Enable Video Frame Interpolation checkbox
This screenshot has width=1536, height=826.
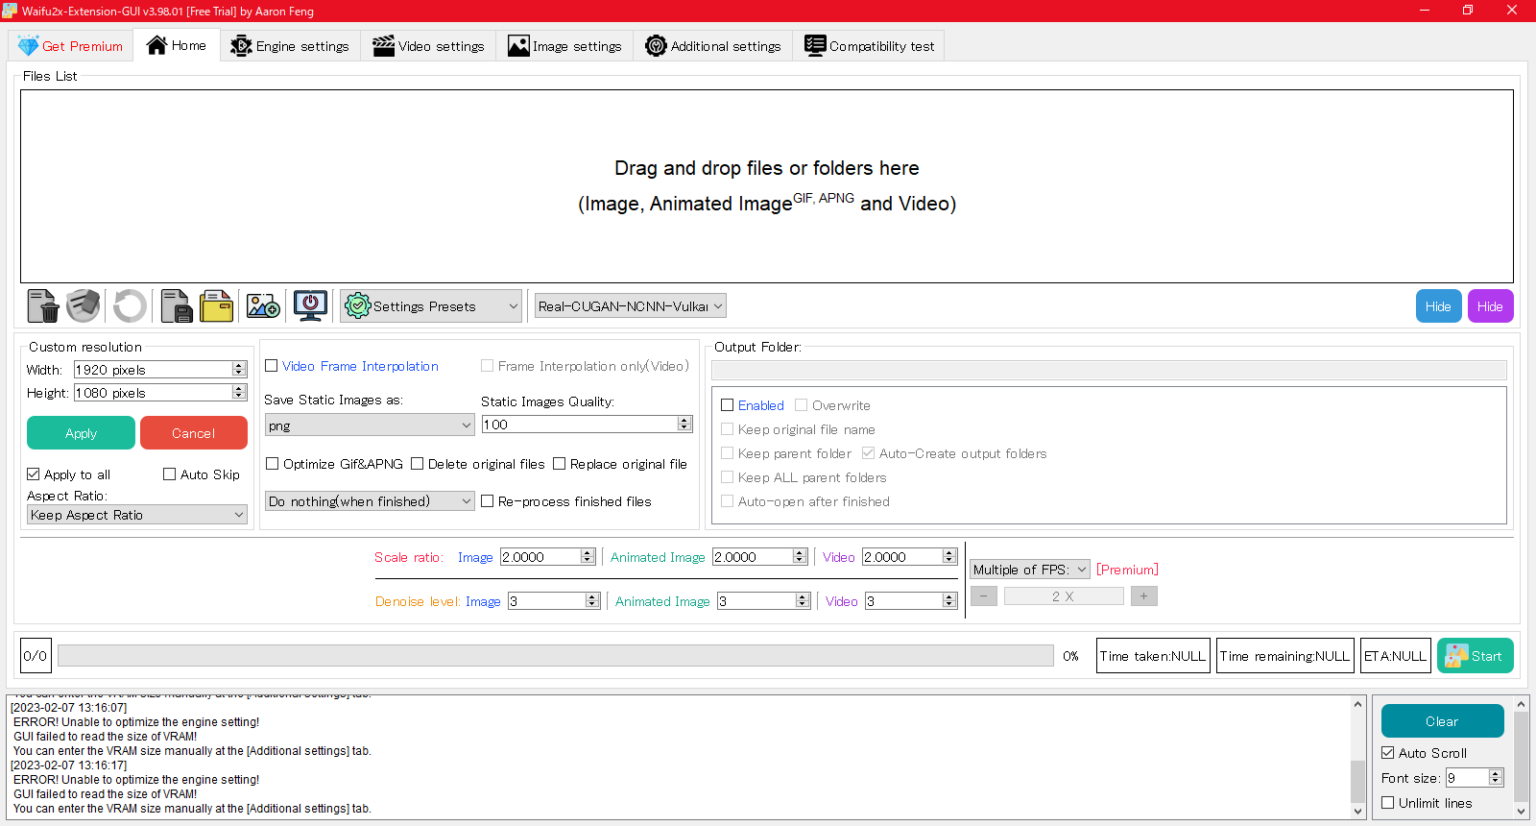click(272, 366)
